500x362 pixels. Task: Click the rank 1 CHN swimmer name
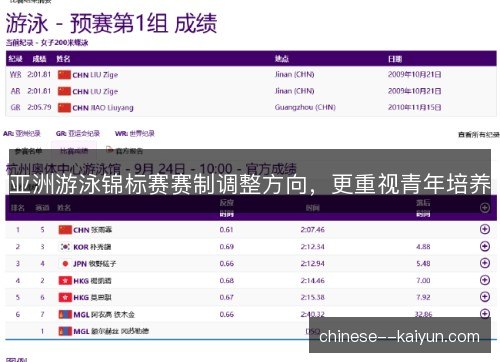(x=101, y=230)
